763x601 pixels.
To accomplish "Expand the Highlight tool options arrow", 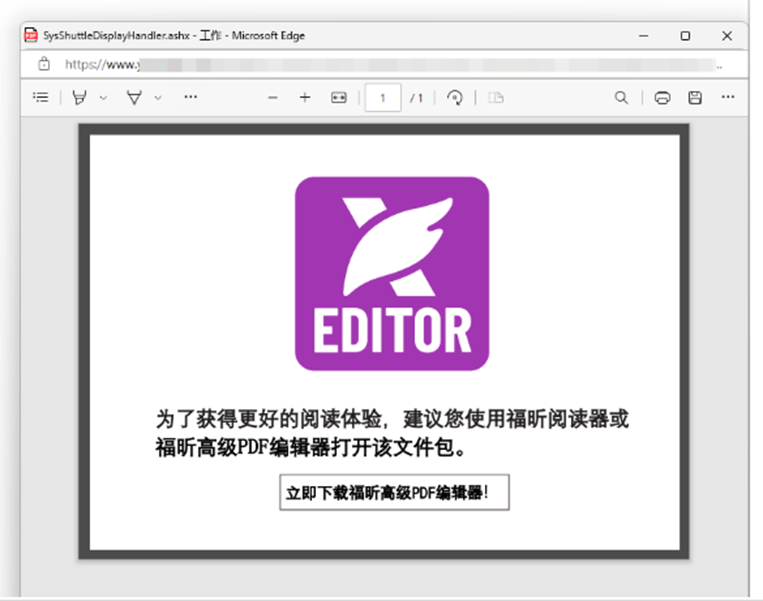I will click(103, 98).
